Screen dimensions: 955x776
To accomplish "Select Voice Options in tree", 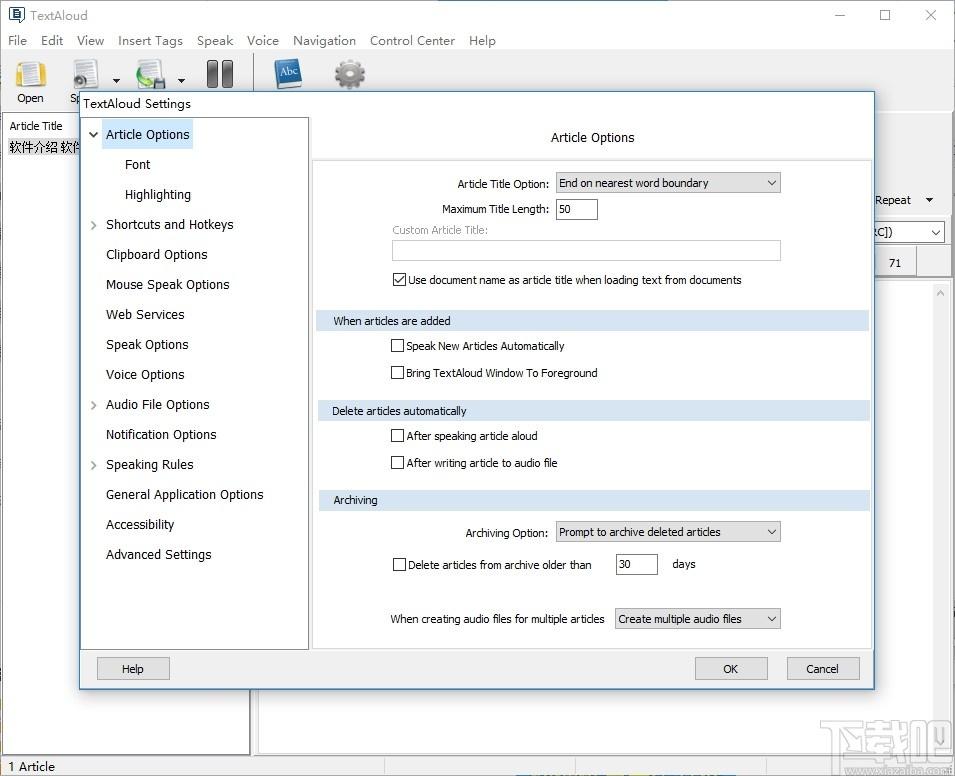I will (x=145, y=375).
